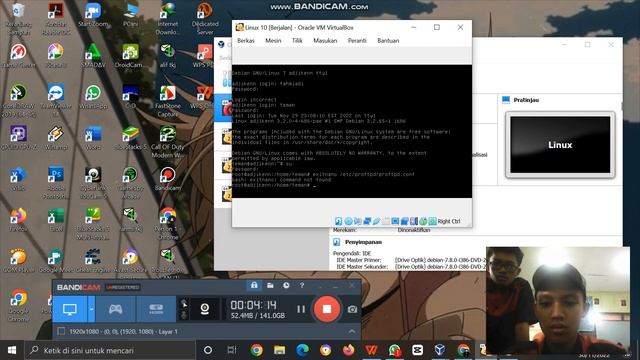Select Bandicam HDMI device recording mode
Image resolution: width=640 pixels, height=360 pixels.
(156, 309)
